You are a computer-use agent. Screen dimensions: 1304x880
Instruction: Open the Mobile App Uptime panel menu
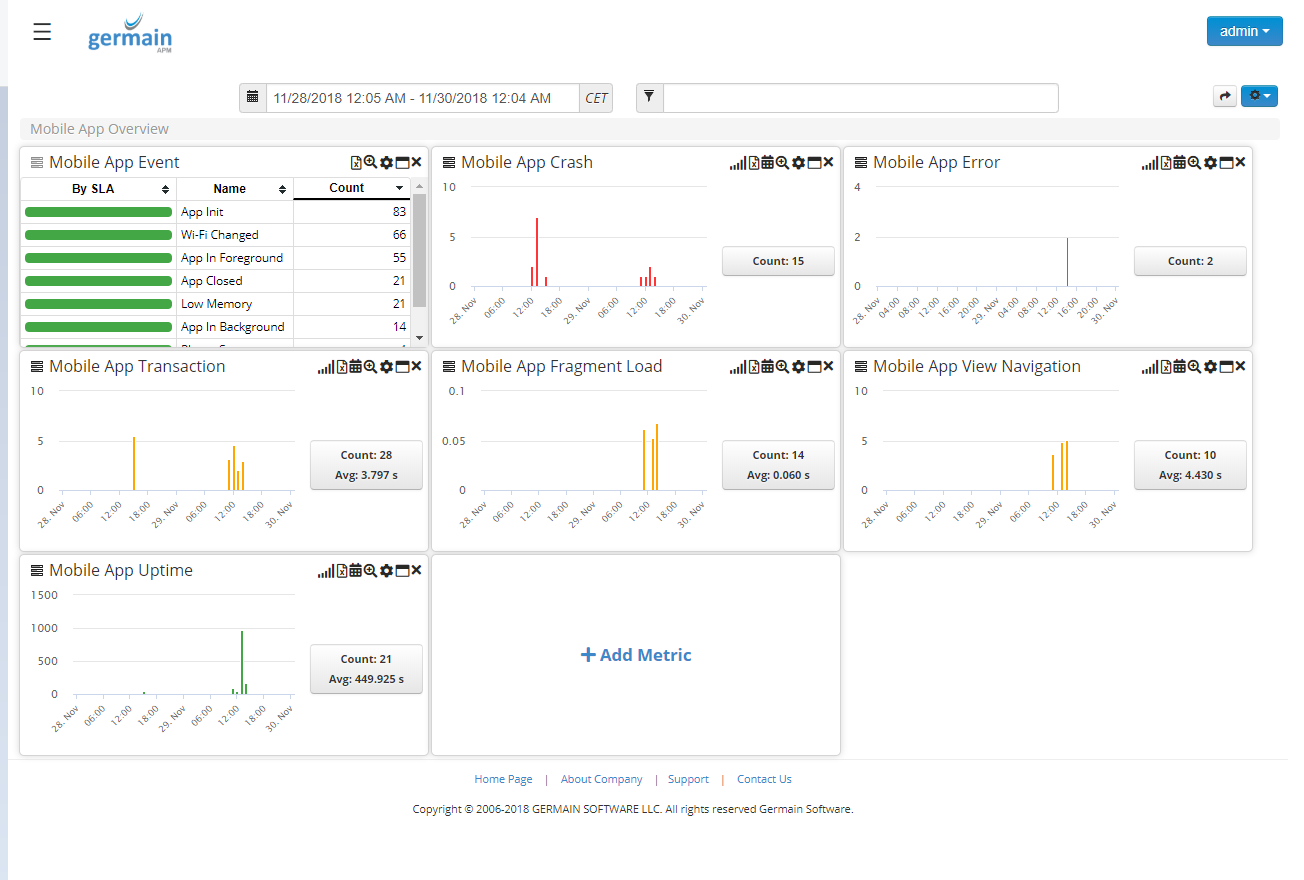tap(37, 571)
